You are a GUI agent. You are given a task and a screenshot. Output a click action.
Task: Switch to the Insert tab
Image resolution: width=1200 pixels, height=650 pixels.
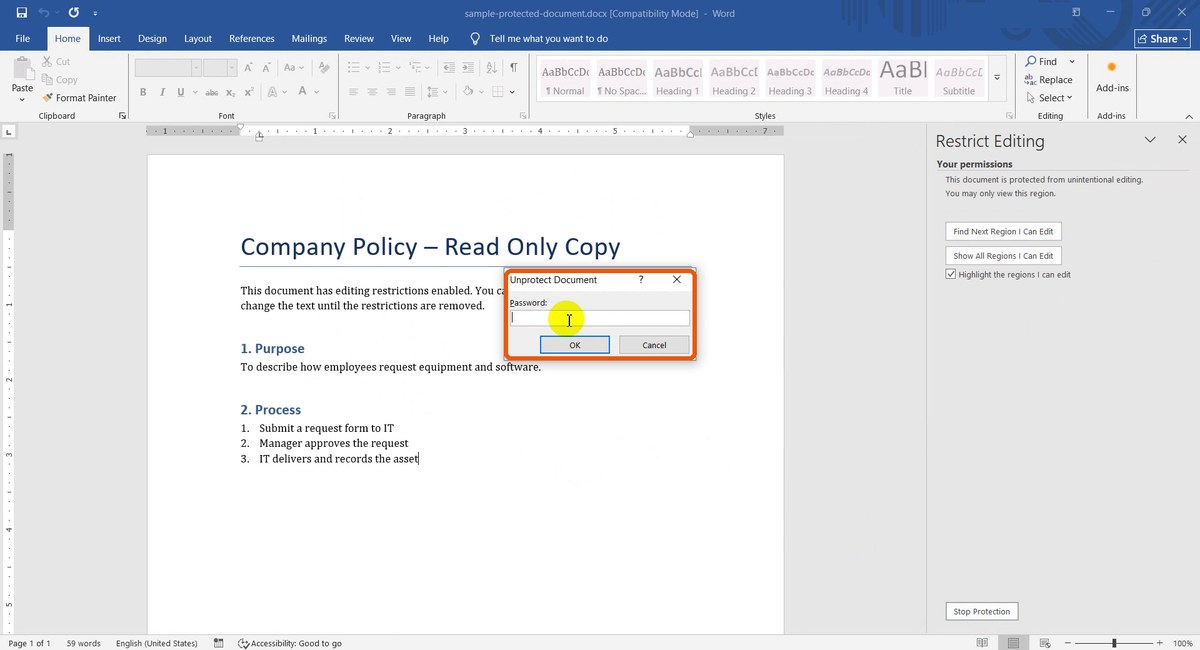[109, 39]
